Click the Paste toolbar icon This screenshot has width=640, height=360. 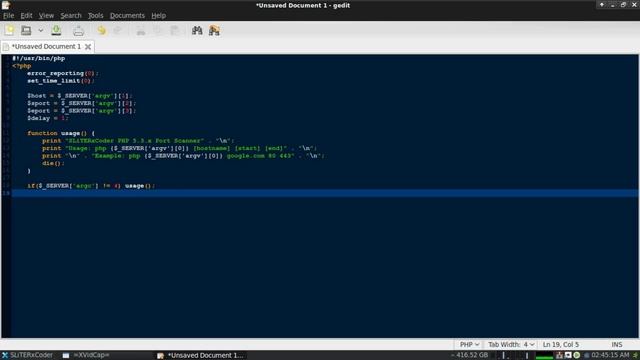pyautogui.click(x=174, y=31)
